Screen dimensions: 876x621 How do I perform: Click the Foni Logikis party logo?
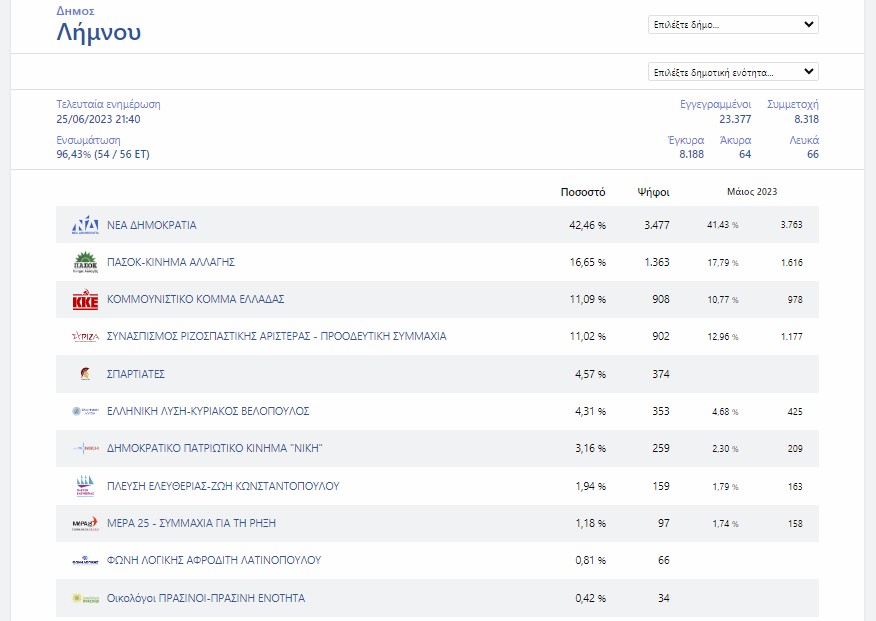85,560
